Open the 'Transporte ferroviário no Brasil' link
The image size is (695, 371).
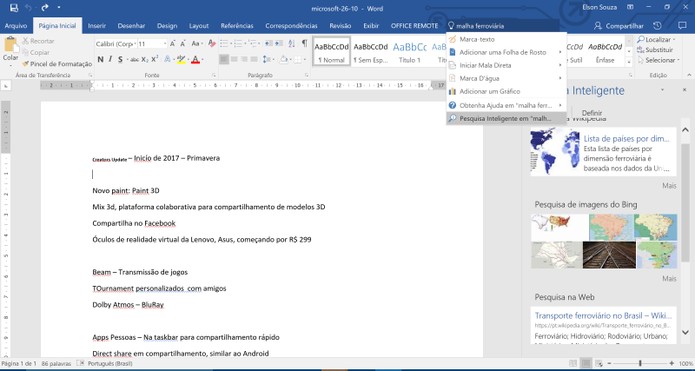tap(603, 316)
